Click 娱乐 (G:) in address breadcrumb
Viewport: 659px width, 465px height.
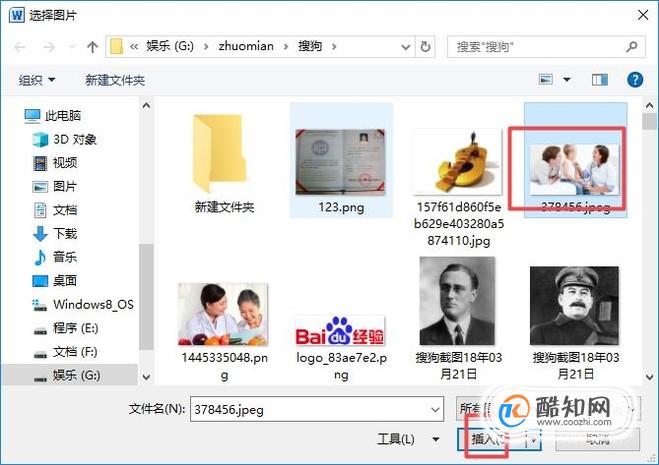(x=170, y=46)
